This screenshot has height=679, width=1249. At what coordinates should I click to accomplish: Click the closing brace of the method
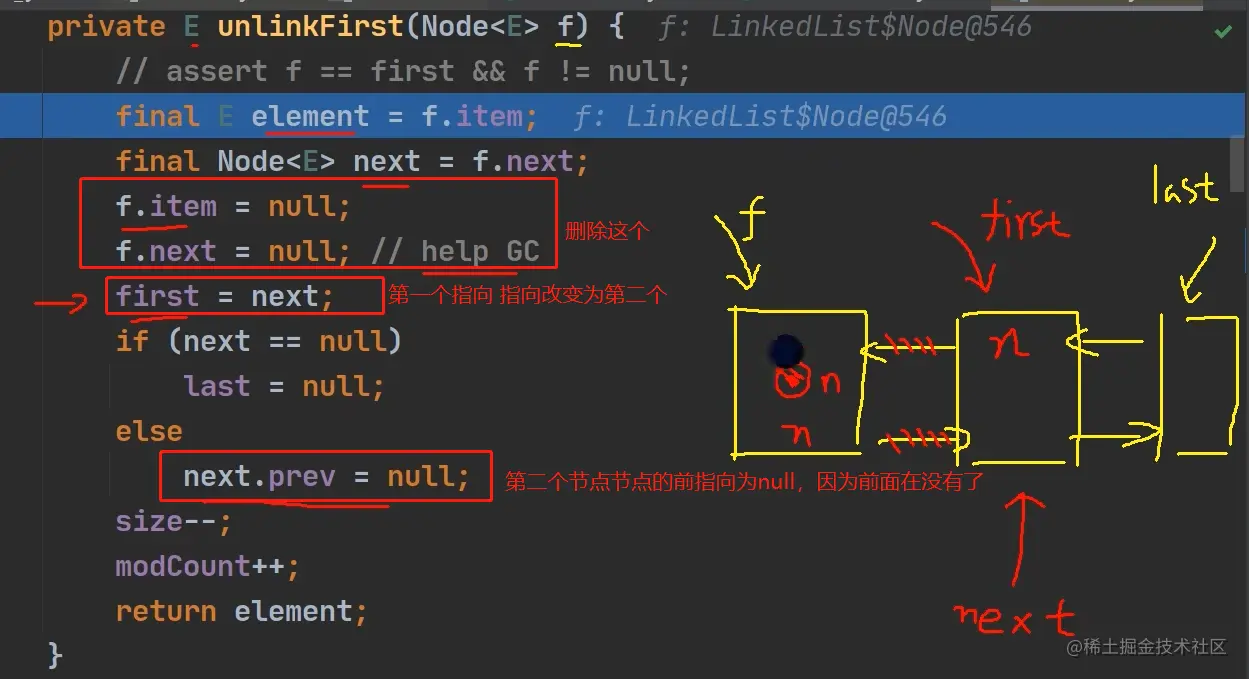[x=56, y=655]
